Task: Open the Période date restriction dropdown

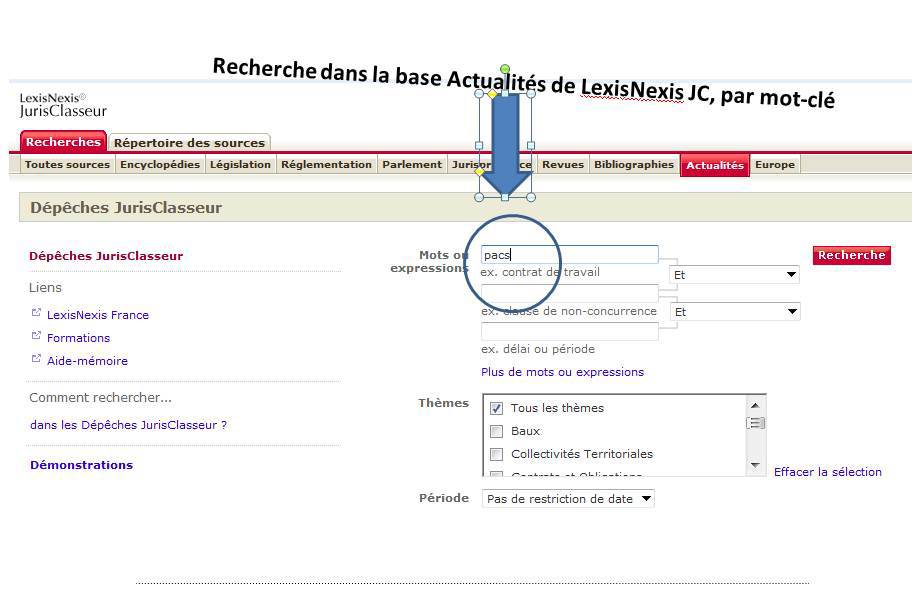Action: point(568,498)
